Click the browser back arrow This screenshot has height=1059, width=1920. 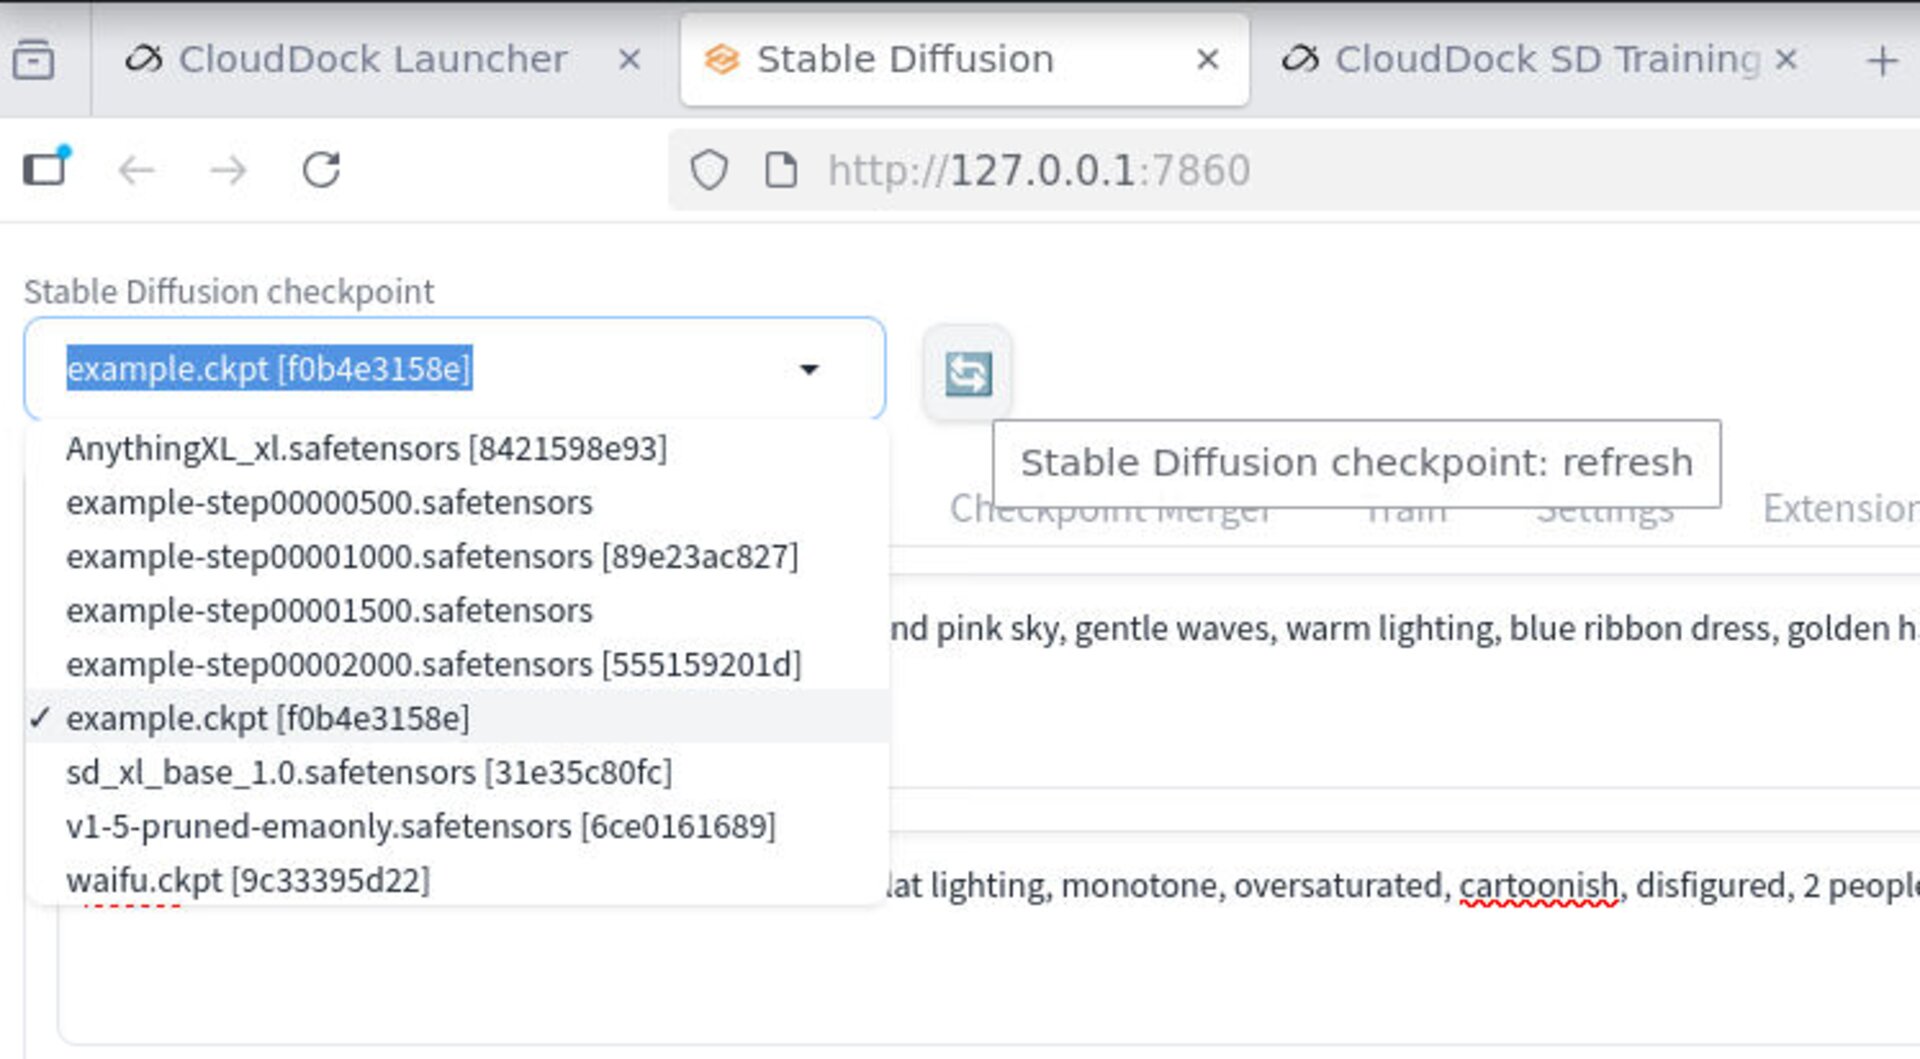pyautogui.click(x=136, y=170)
